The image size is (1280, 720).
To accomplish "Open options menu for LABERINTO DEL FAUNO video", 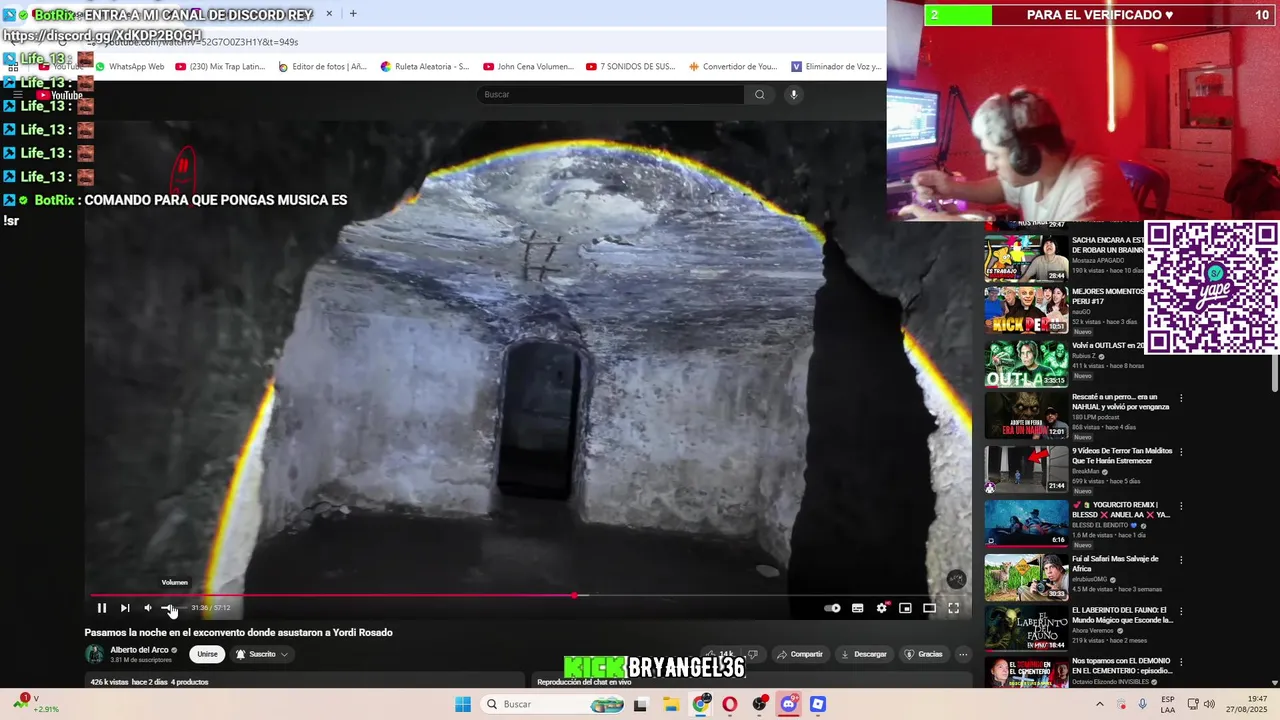I will [1181, 611].
